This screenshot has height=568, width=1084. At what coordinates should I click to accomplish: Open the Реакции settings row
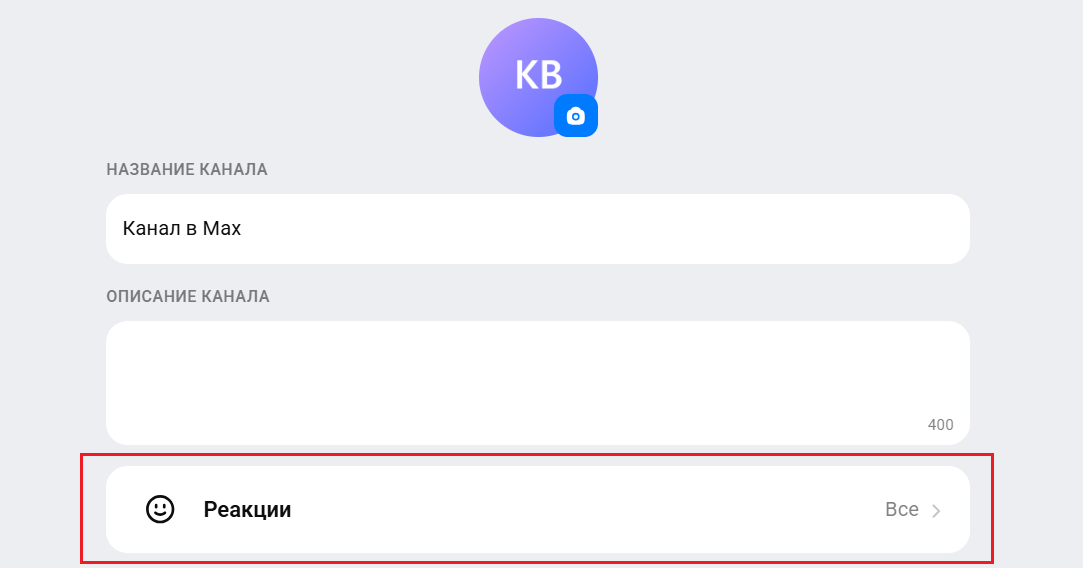click(x=538, y=509)
